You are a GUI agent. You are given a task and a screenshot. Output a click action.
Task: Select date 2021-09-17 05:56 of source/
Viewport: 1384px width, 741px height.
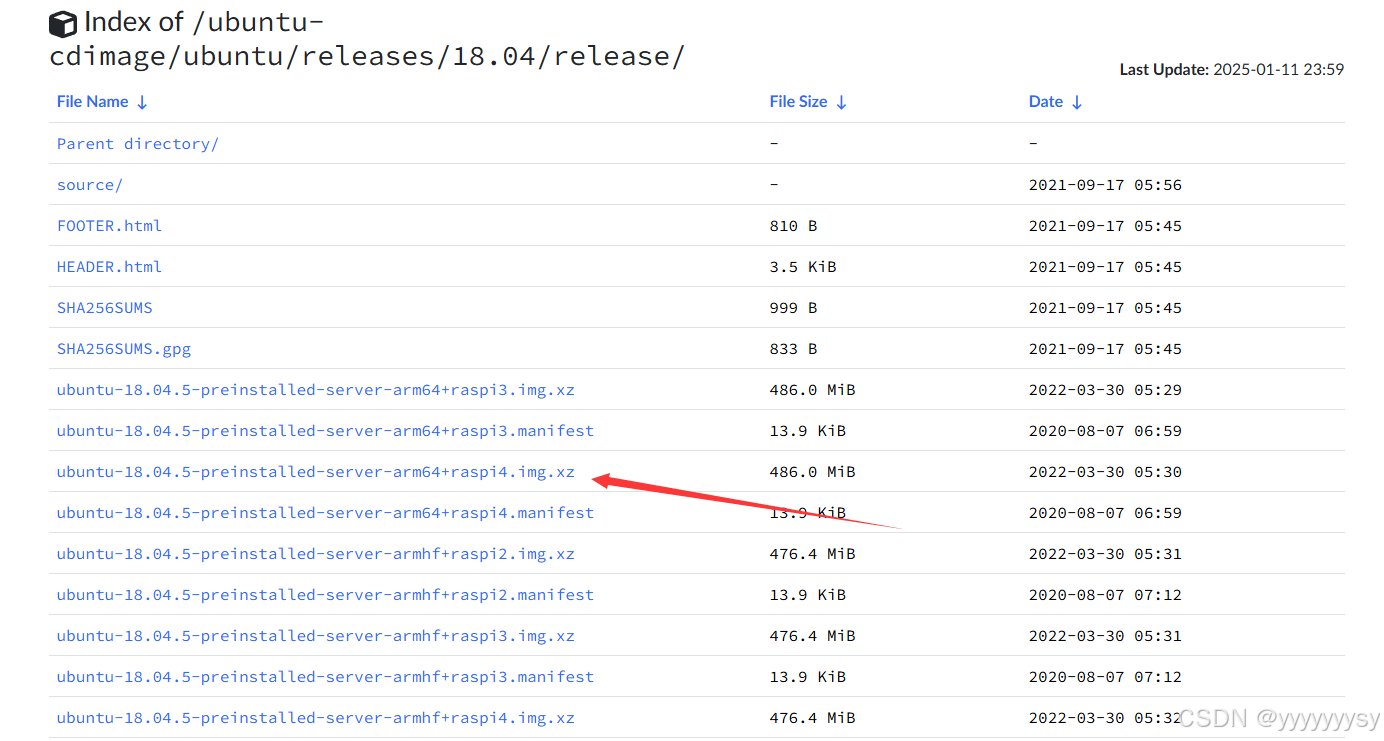click(x=1105, y=185)
